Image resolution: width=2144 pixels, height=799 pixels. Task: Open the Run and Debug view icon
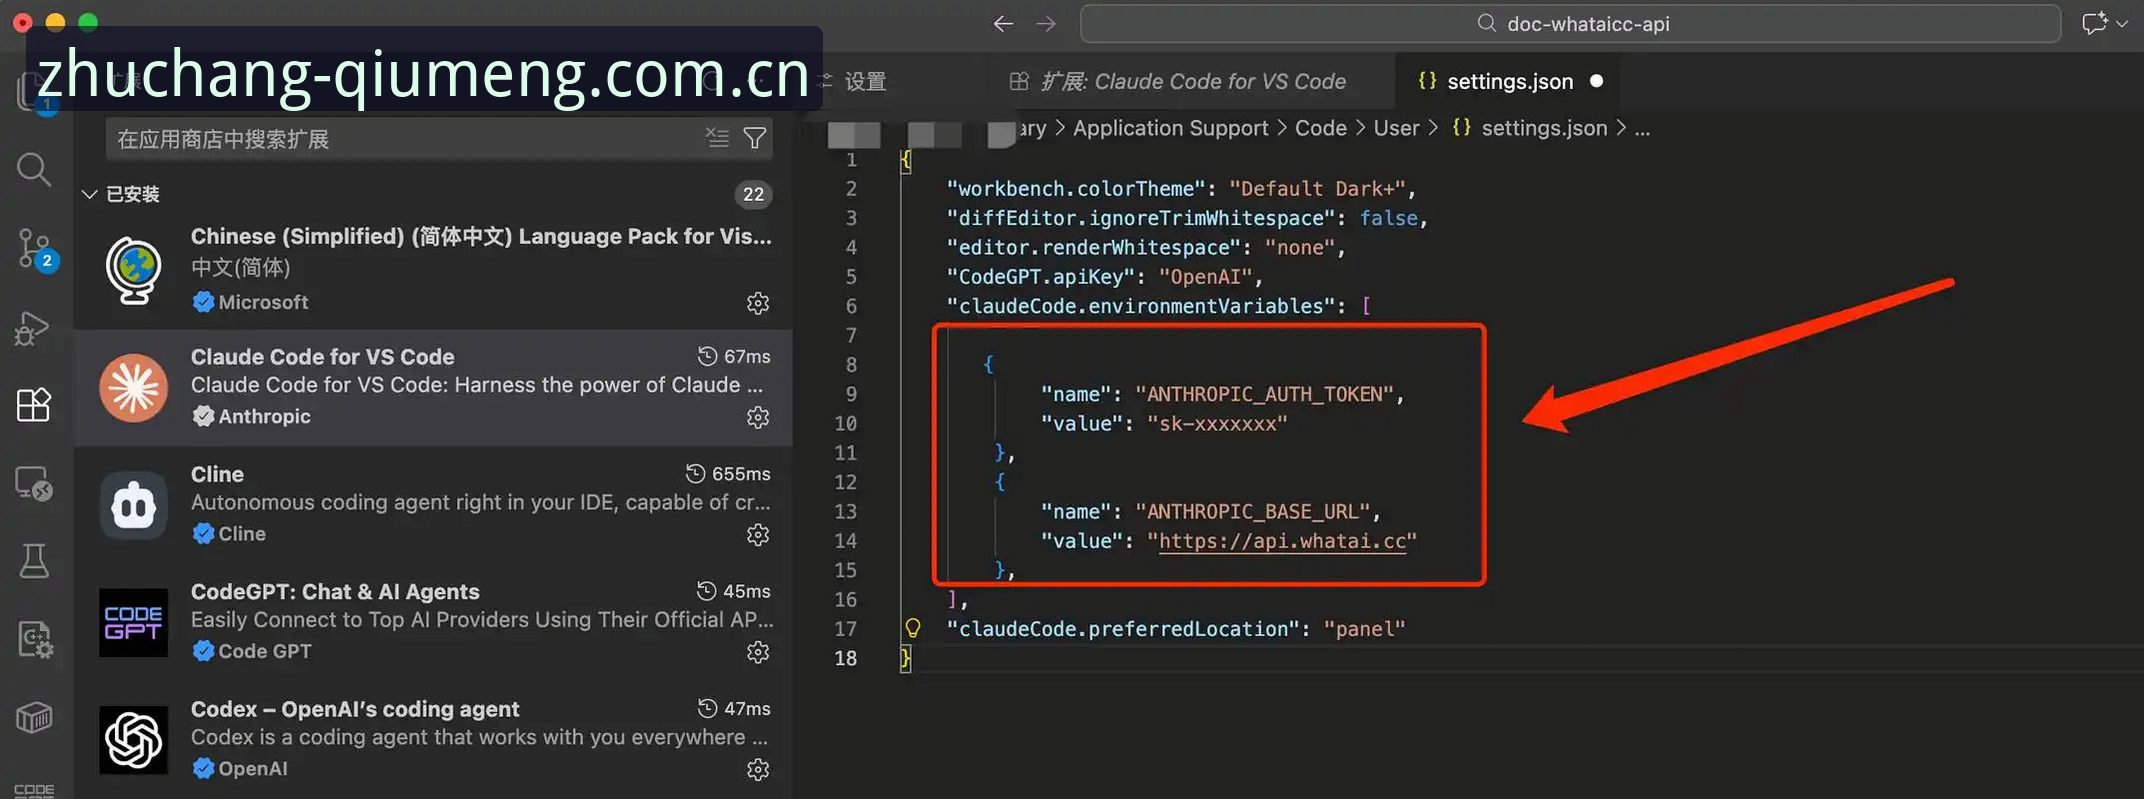33,328
